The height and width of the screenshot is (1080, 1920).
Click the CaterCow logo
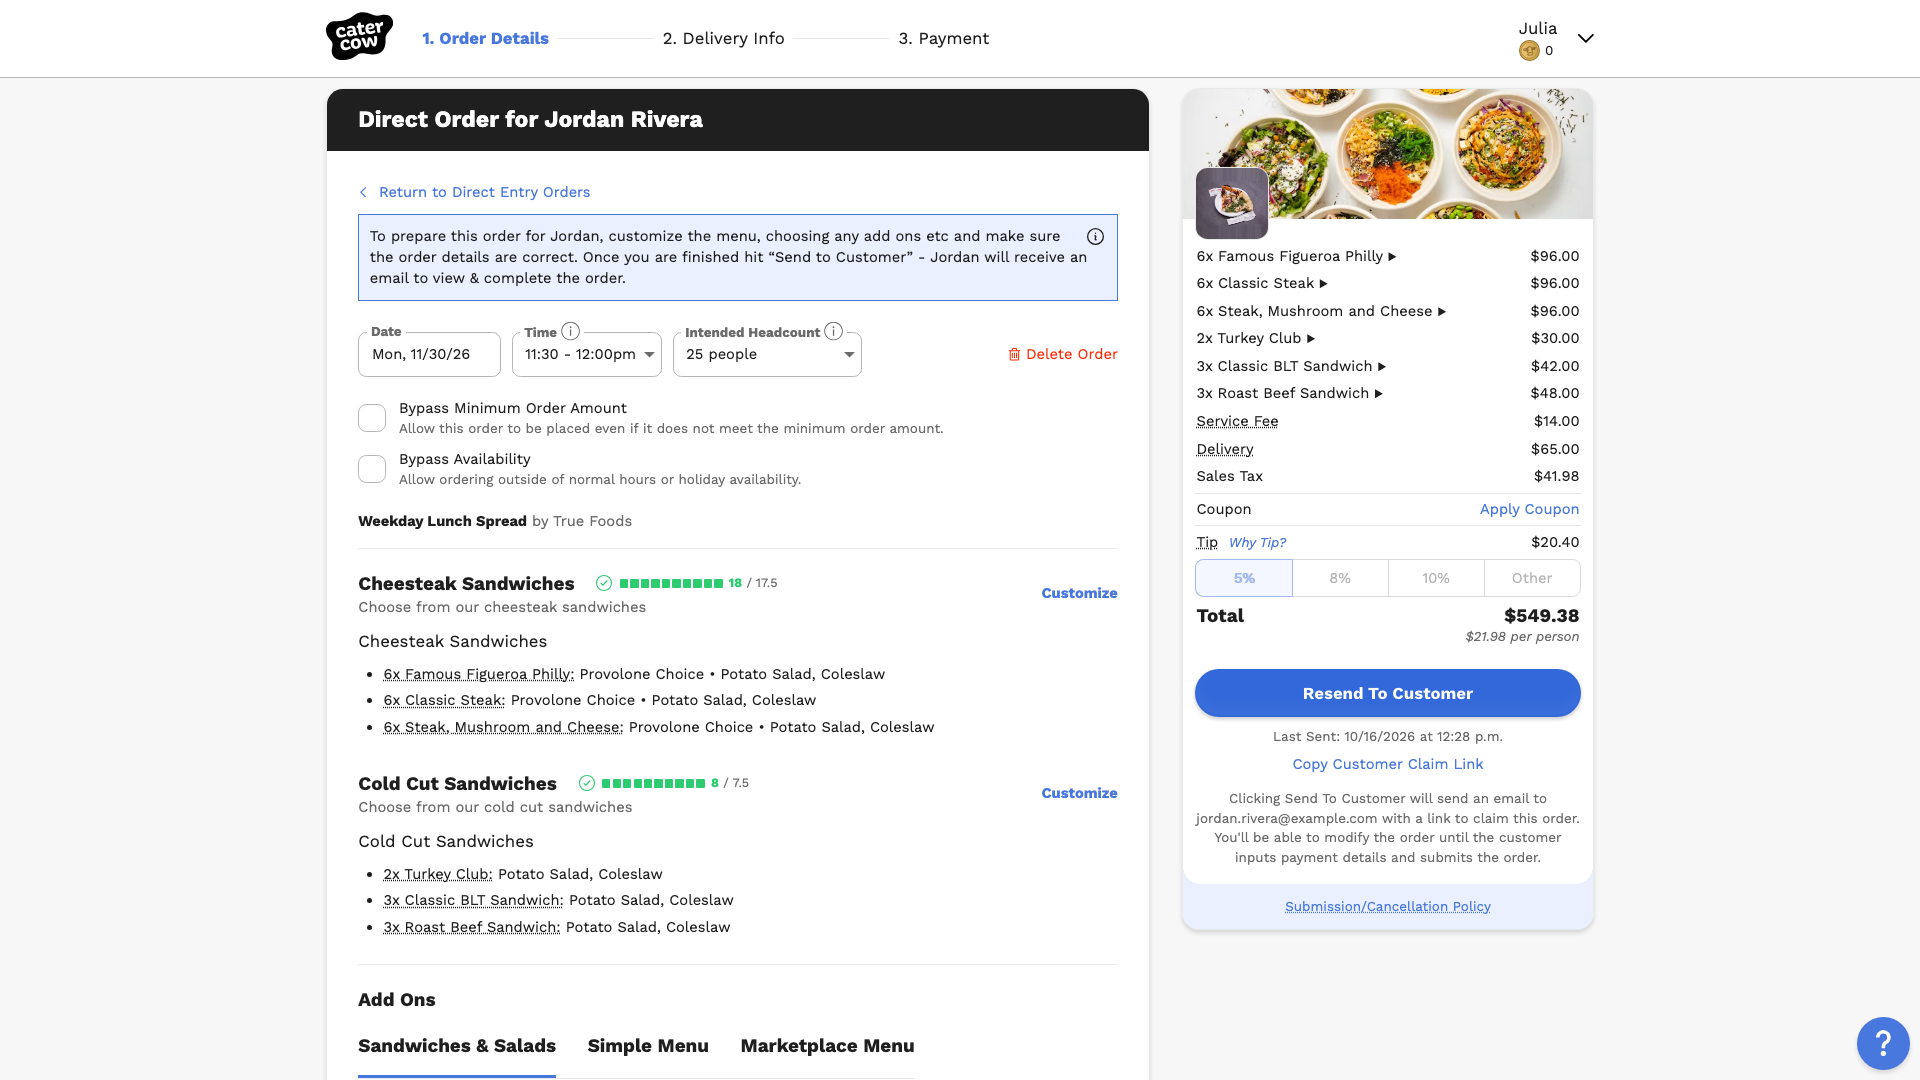coord(359,37)
